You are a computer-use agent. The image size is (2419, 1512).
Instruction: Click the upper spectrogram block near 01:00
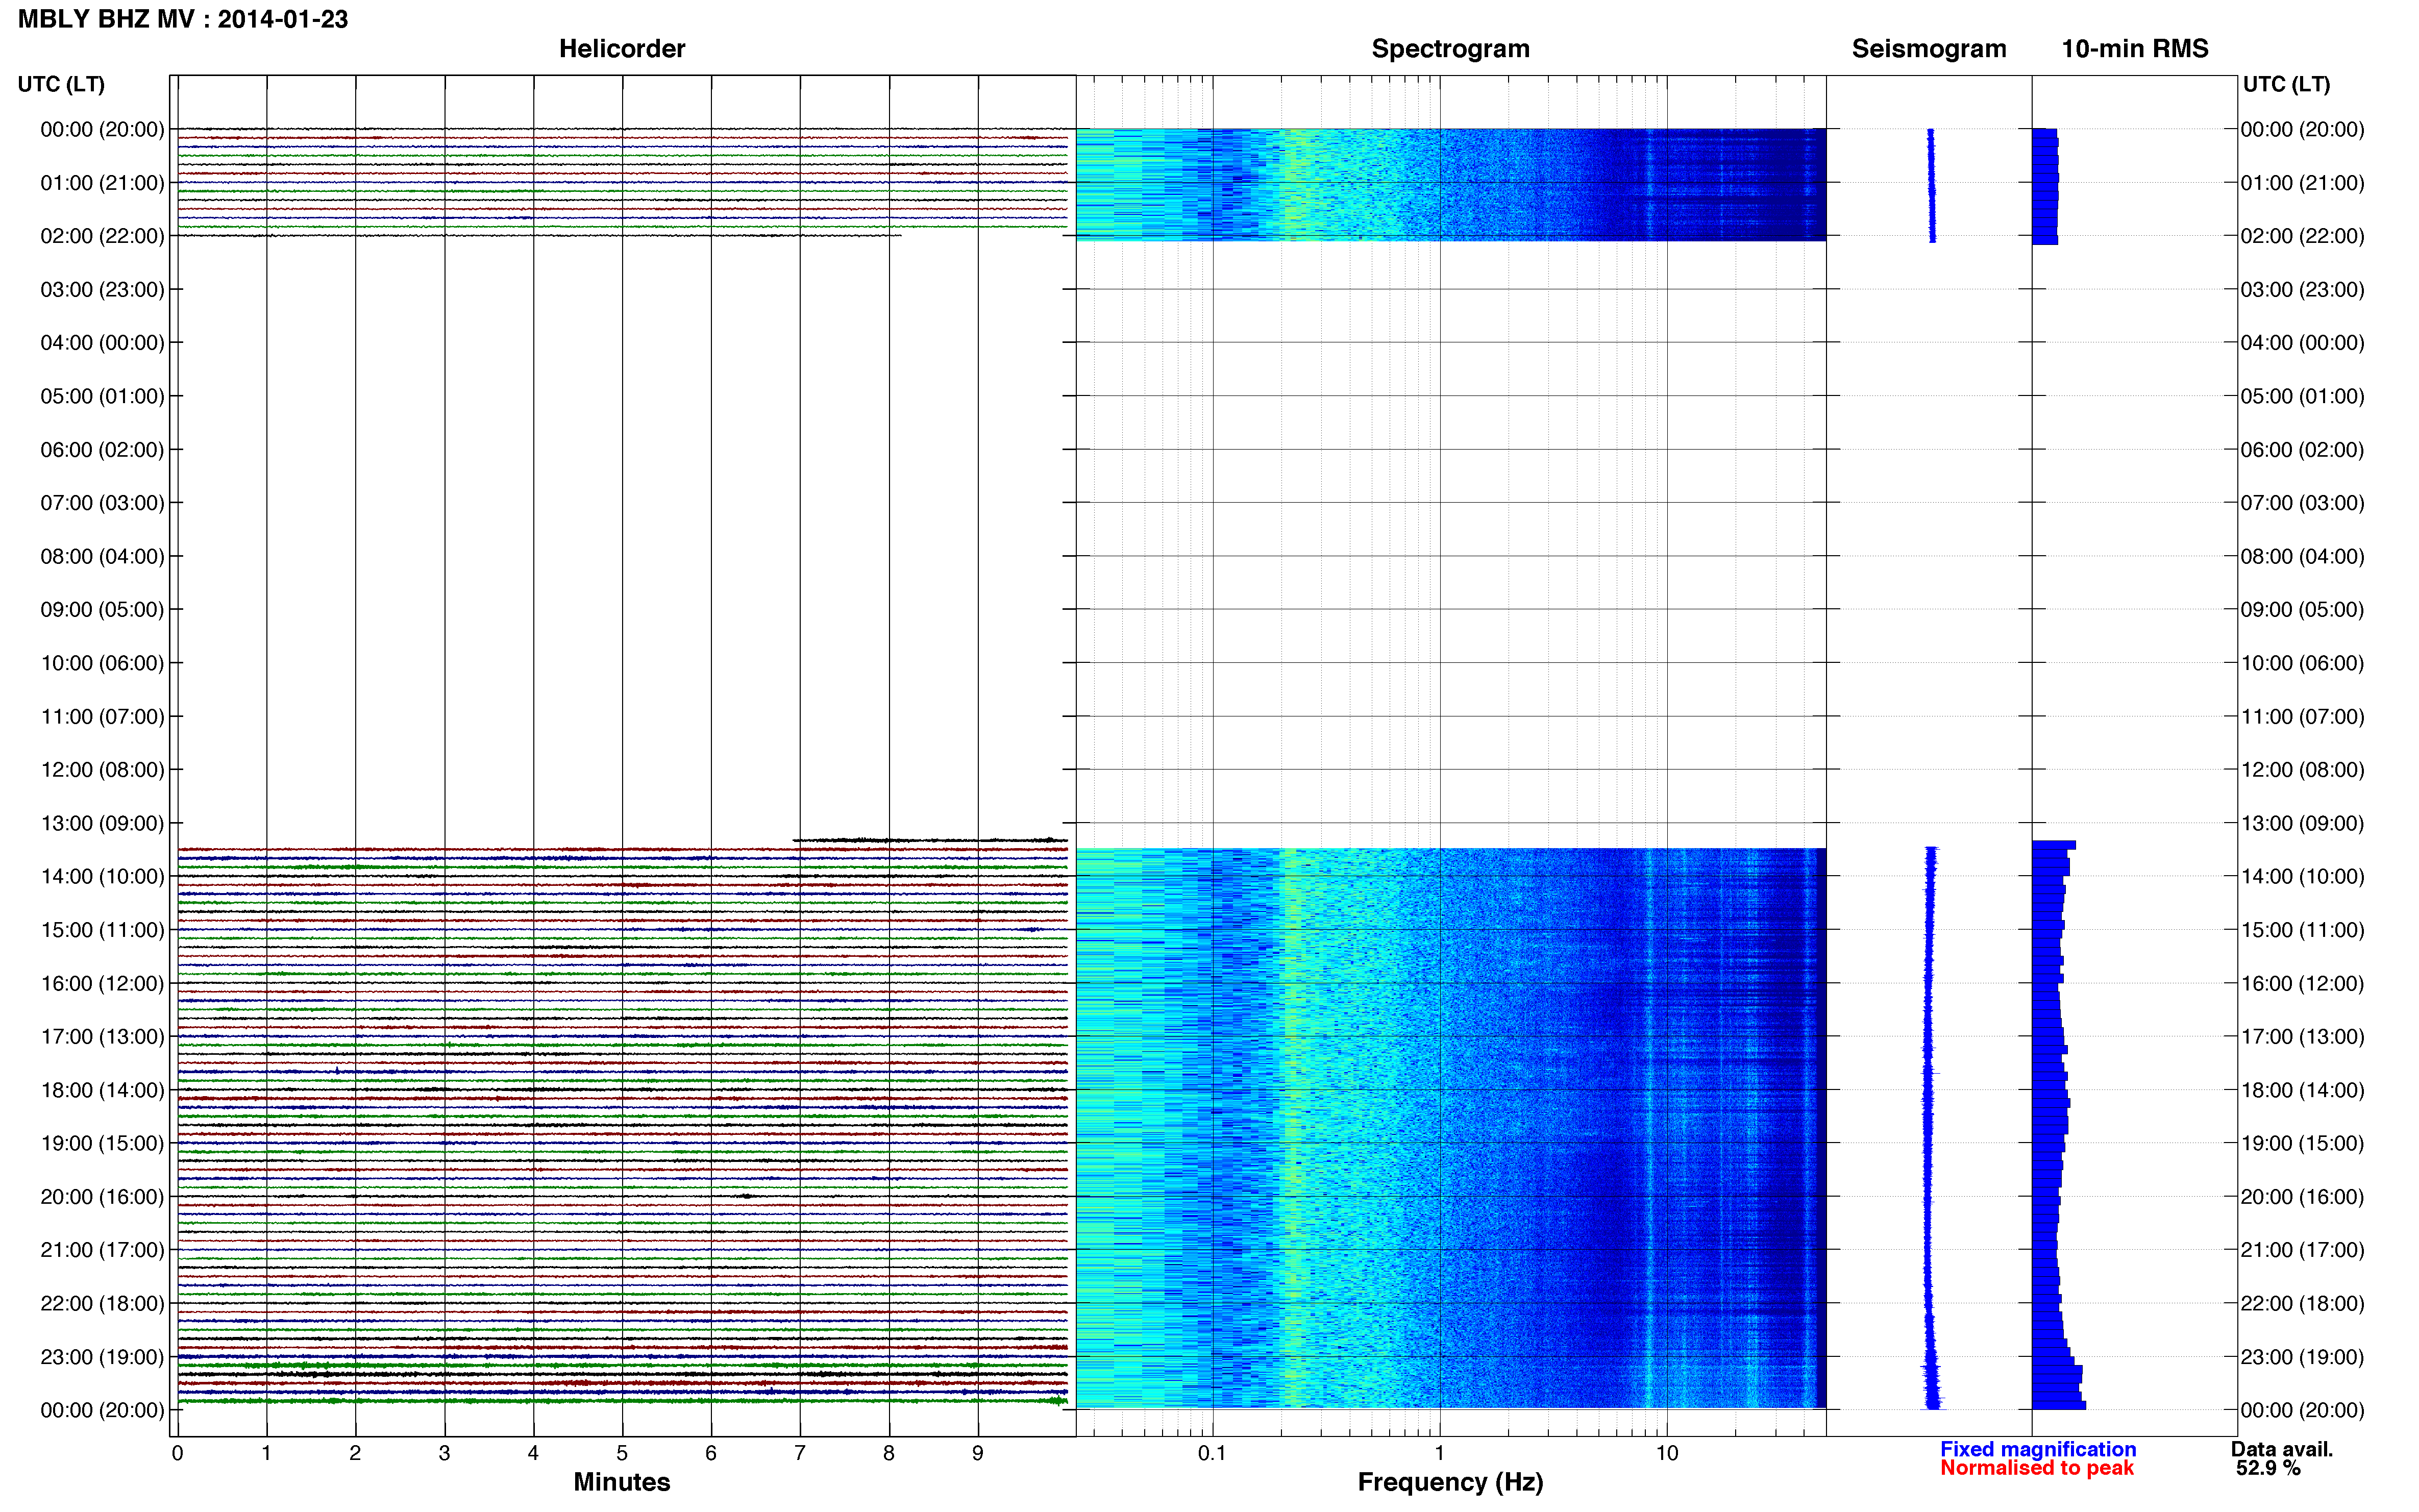(1451, 184)
